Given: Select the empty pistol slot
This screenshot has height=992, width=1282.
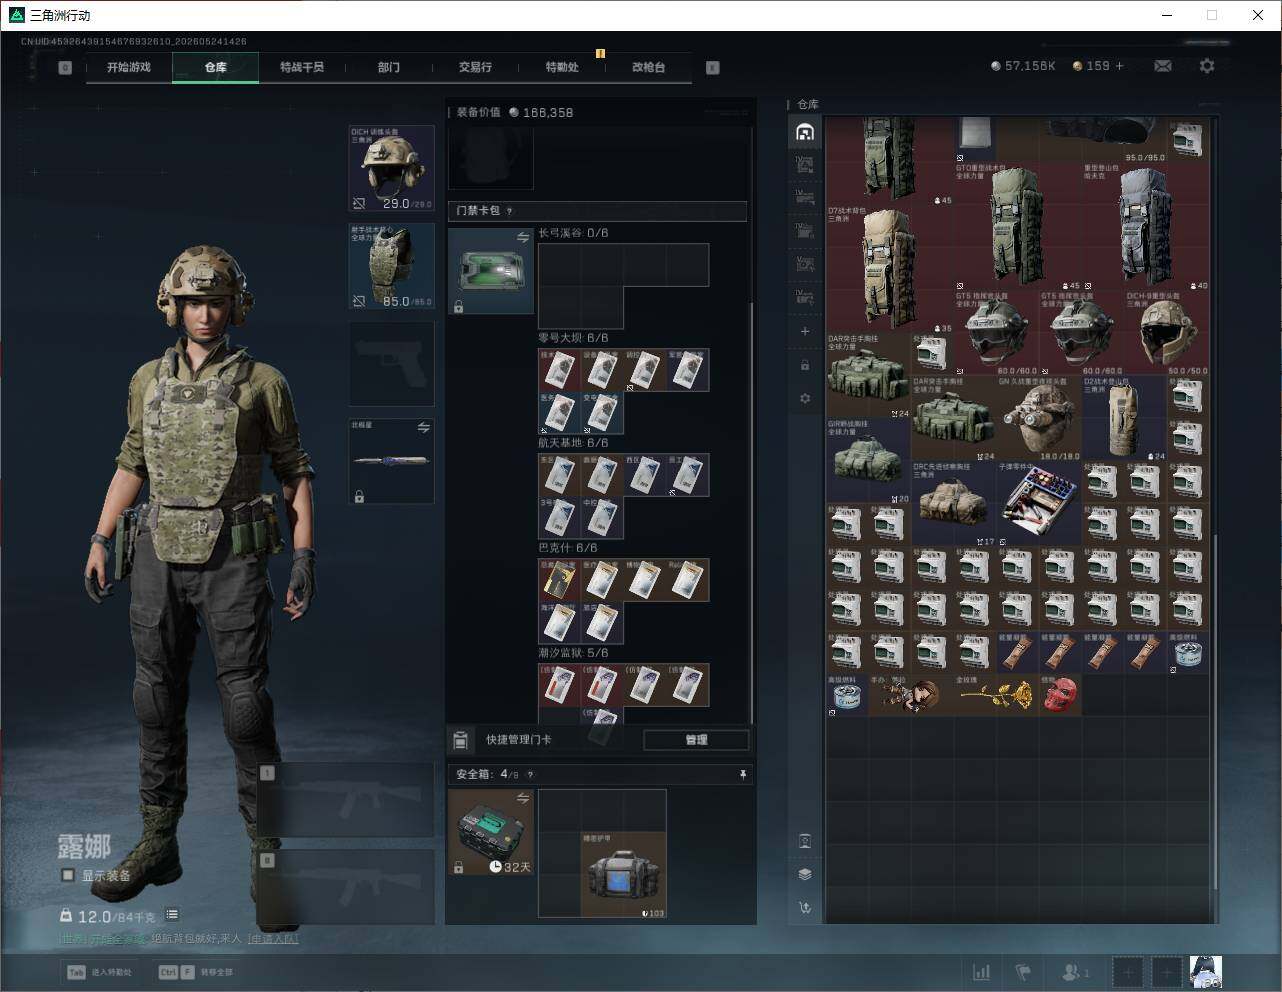Looking at the screenshot, I should pyautogui.click(x=391, y=364).
